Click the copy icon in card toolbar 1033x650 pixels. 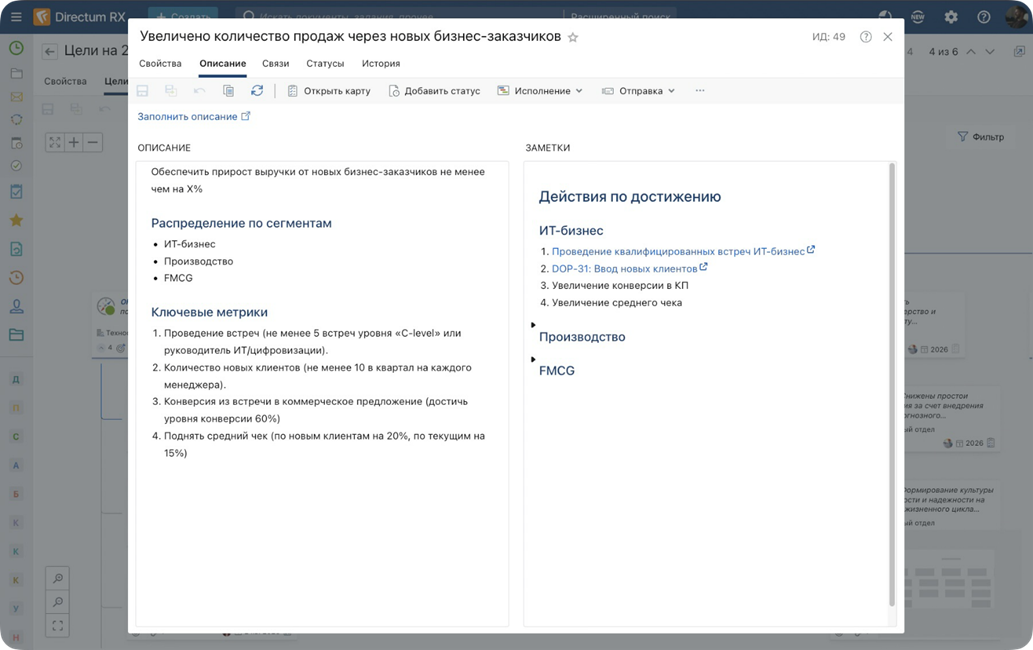click(228, 91)
